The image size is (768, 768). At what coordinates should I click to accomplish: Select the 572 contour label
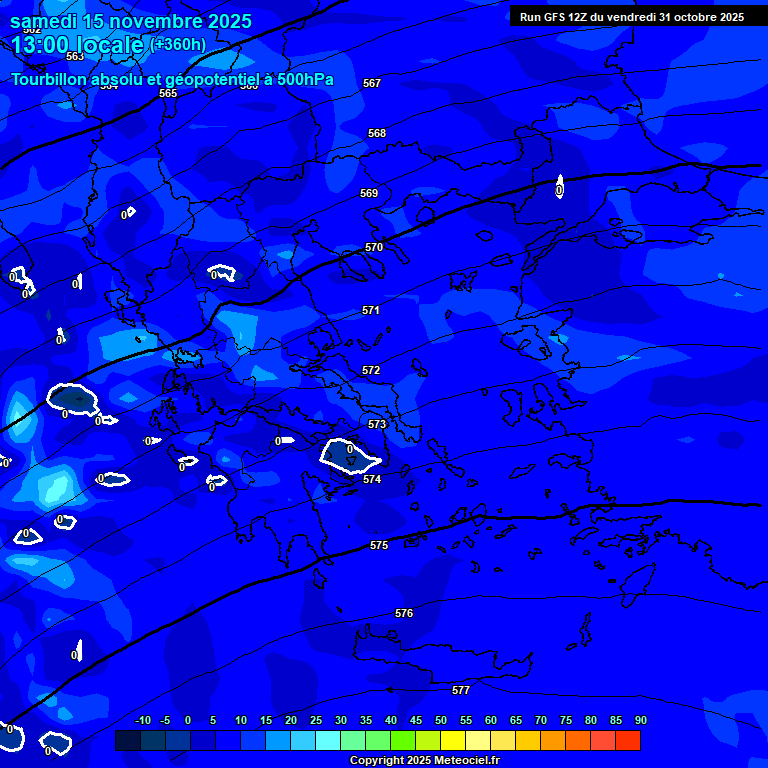pos(371,370)
